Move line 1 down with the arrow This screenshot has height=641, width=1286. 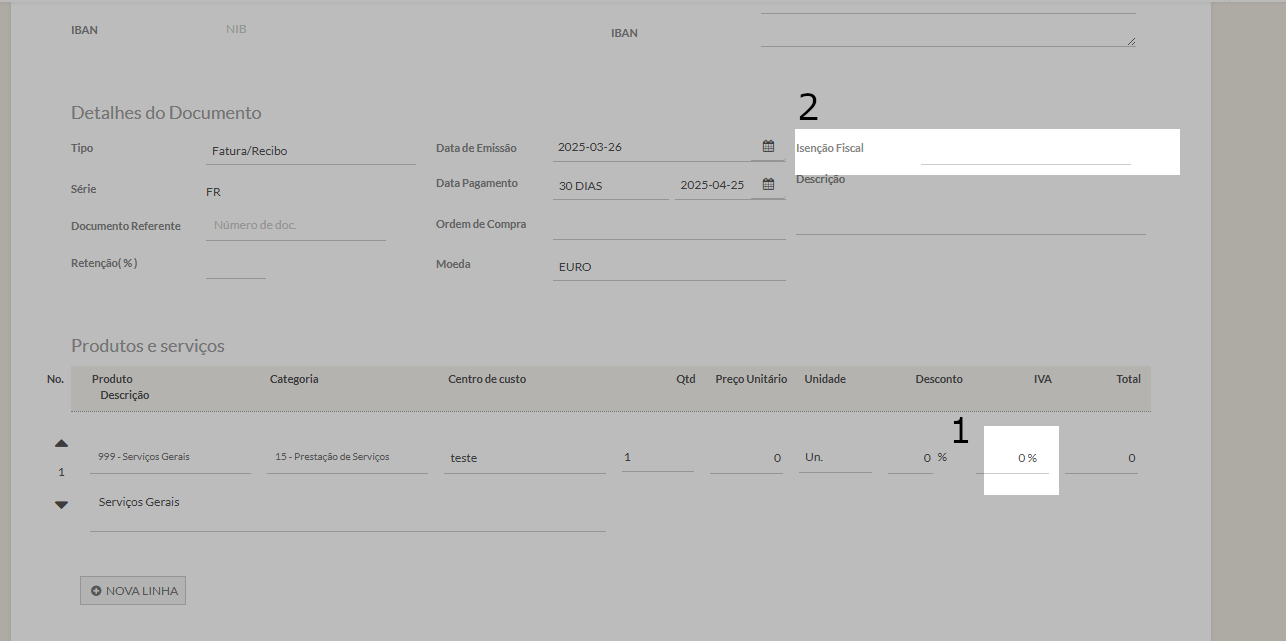click(61, 505)
